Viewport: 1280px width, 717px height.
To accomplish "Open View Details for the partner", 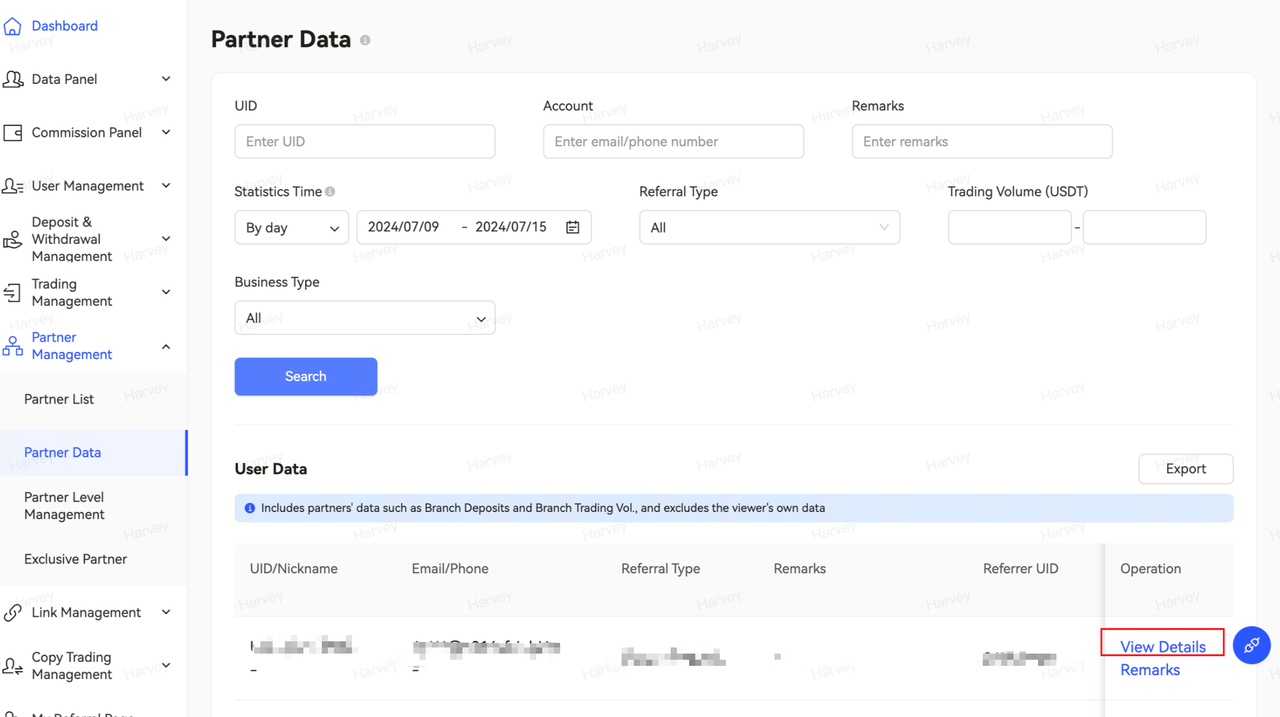I will click(1162, 646).
